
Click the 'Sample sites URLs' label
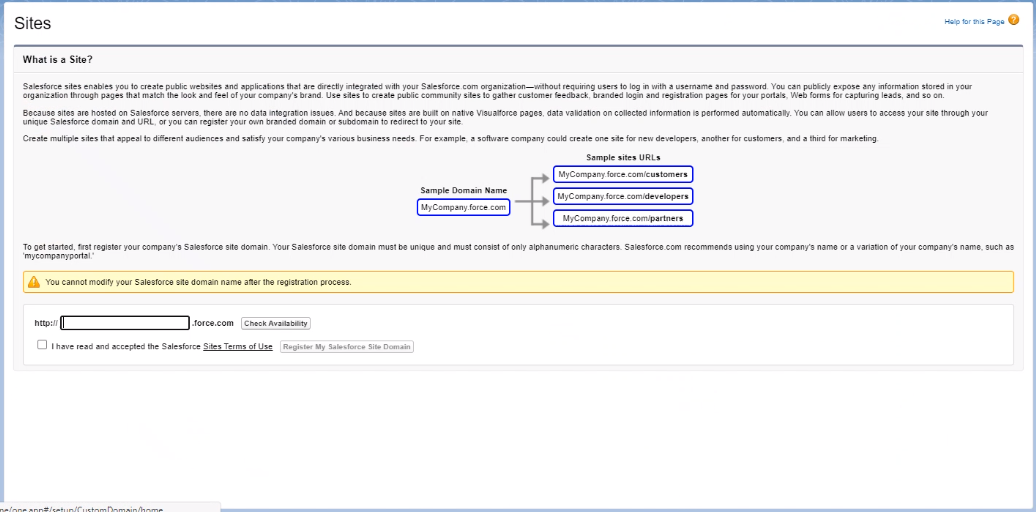point(623,157)
